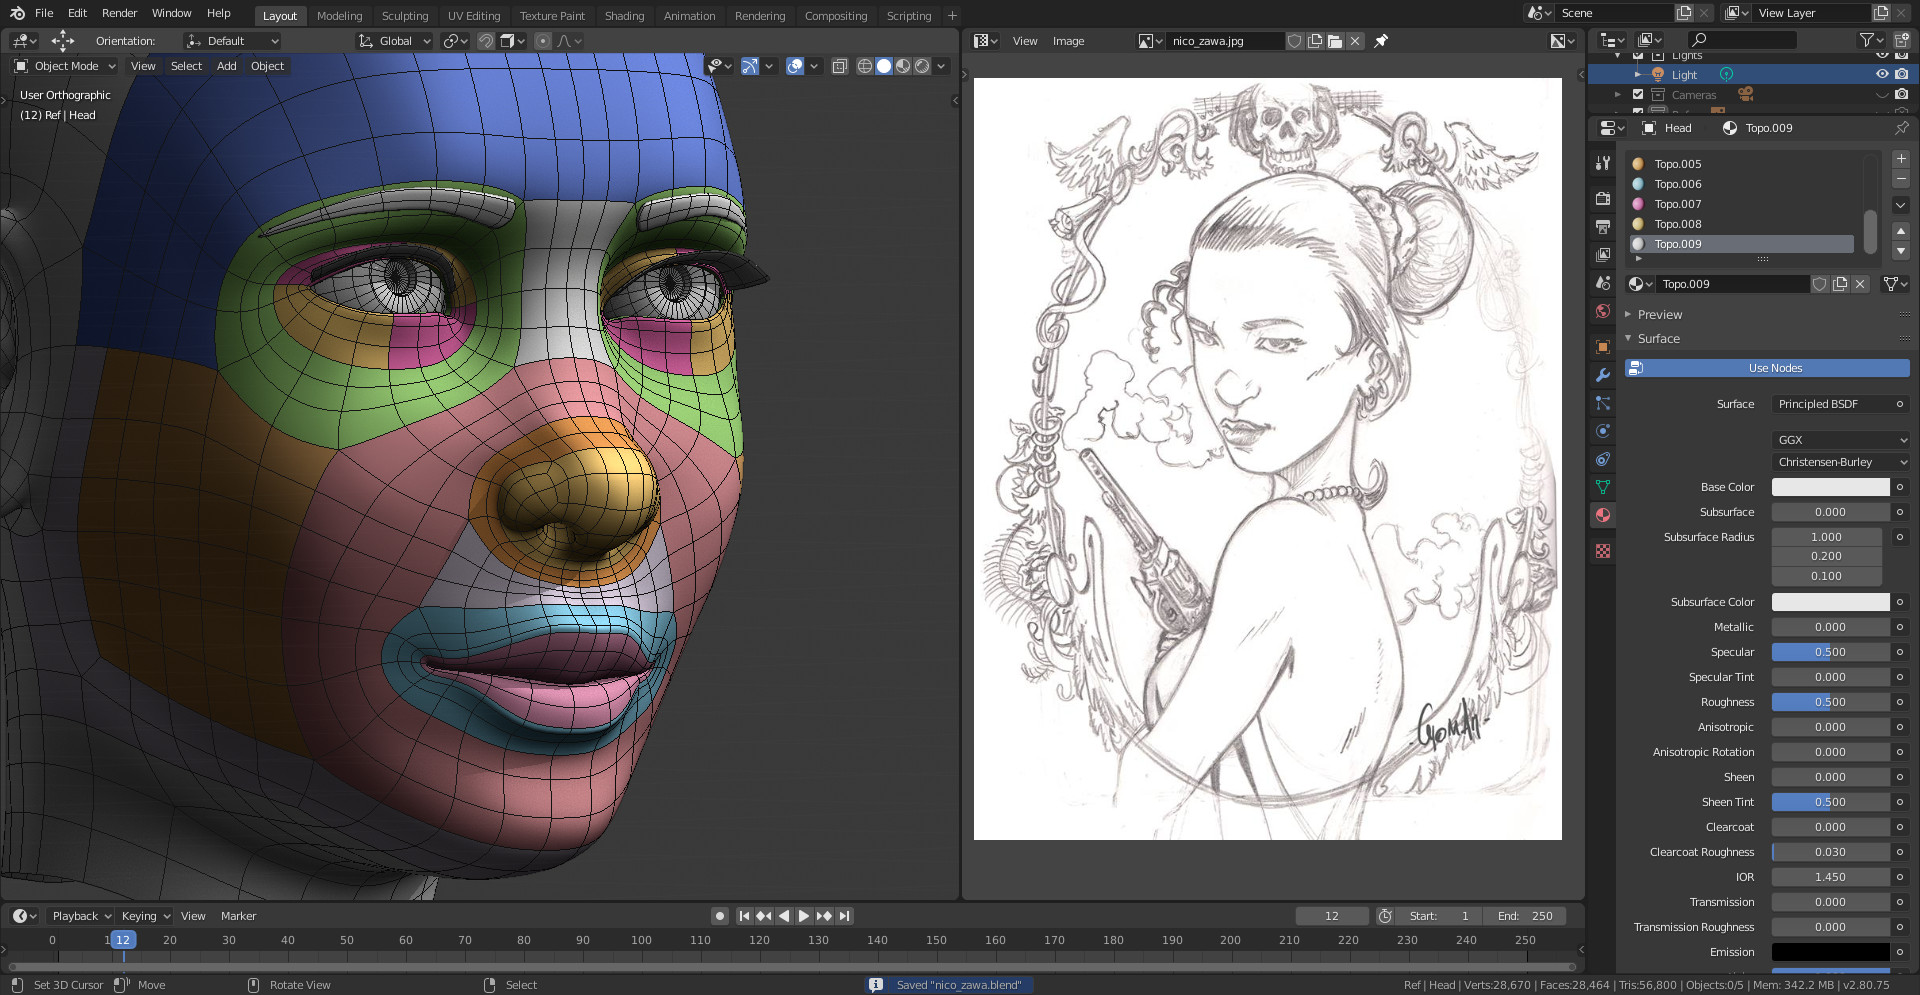The width and height of the screenshot is (1920, 995).
Task: Open the outliner filter dropdown
Action: [1870, 40]
